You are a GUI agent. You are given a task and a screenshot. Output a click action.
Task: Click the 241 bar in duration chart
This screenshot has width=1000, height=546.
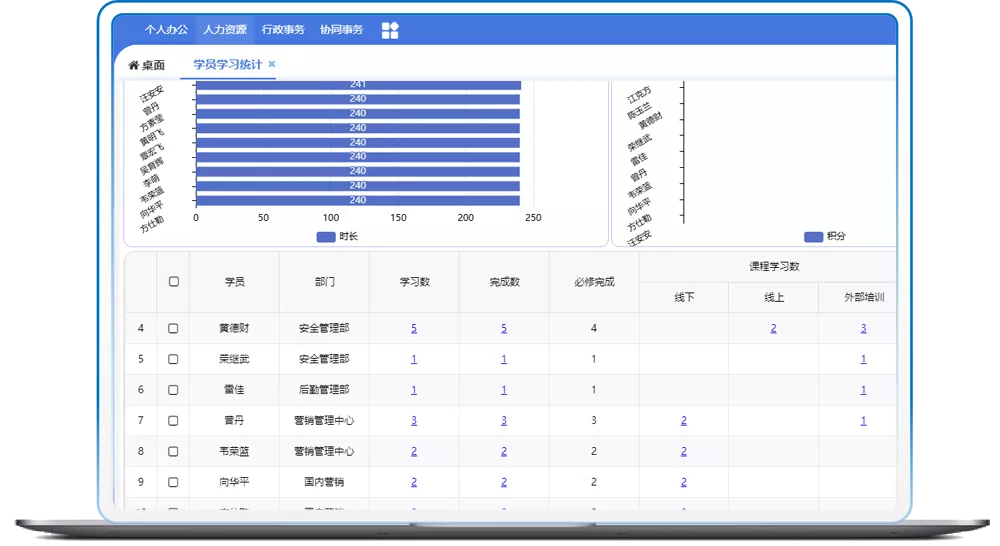(358, 85)
